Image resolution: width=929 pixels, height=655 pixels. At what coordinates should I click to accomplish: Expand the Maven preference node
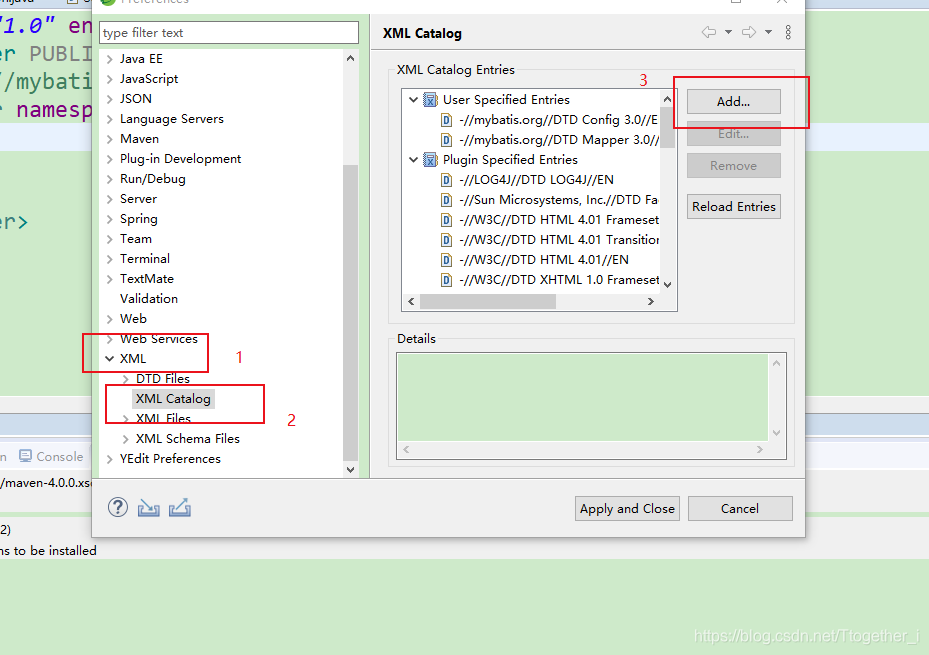click(110, 139)
